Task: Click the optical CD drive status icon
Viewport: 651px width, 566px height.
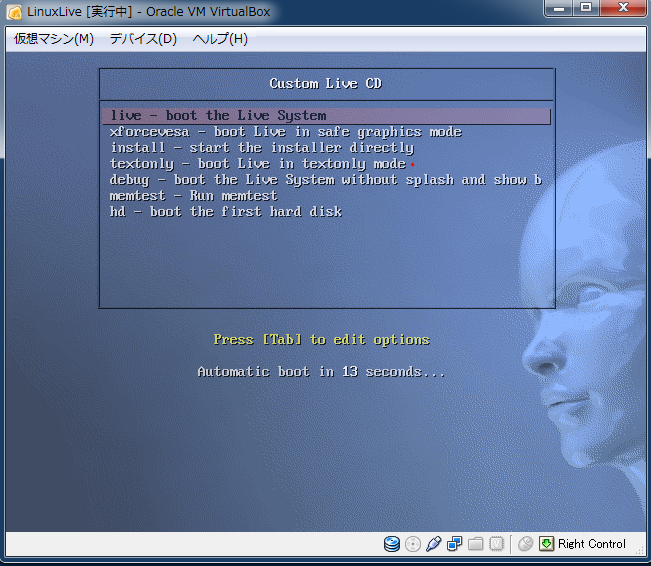Action: pyautogui.click(x=413, y=544)
